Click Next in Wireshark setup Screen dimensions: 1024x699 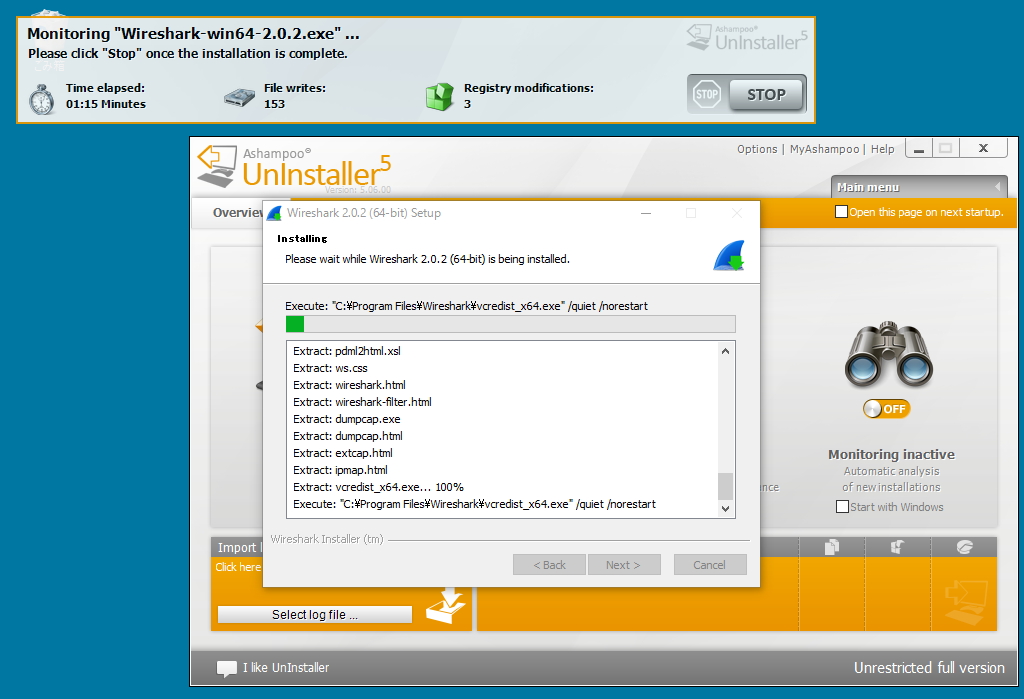(624, 565)
